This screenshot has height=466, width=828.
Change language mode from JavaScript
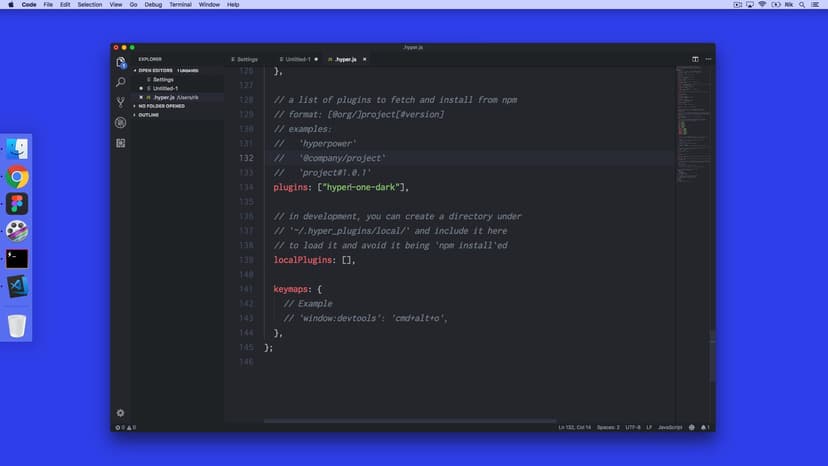tap(668, 428)
